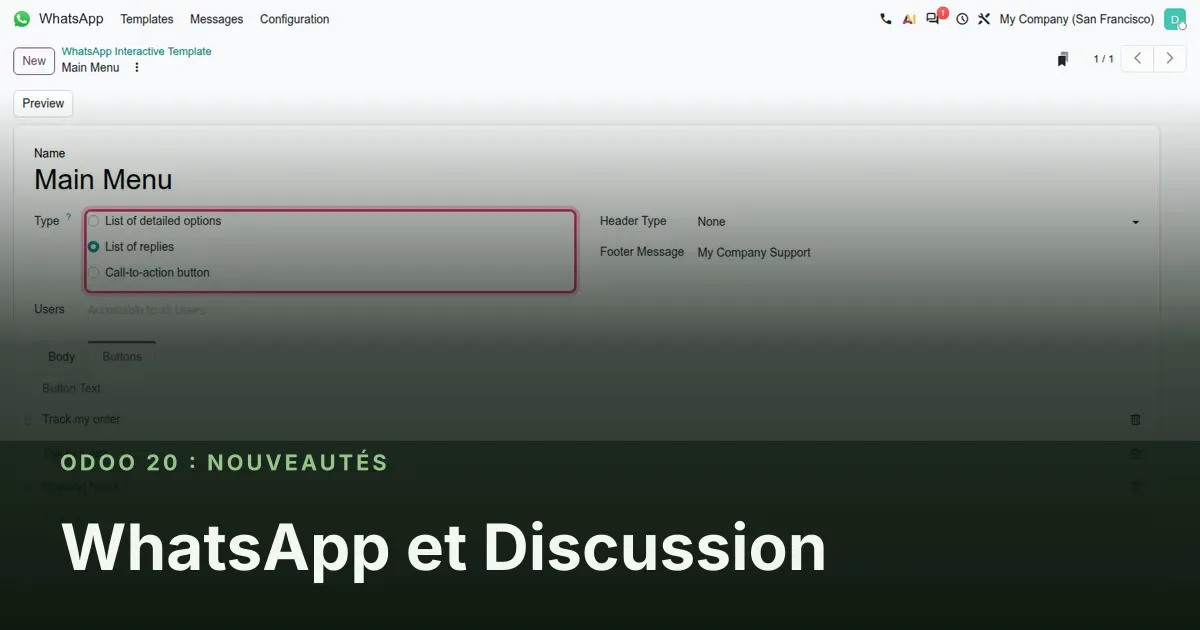Delete the Track my order button row
Screen dimensions: 1200x630
tap(1135, 420)
